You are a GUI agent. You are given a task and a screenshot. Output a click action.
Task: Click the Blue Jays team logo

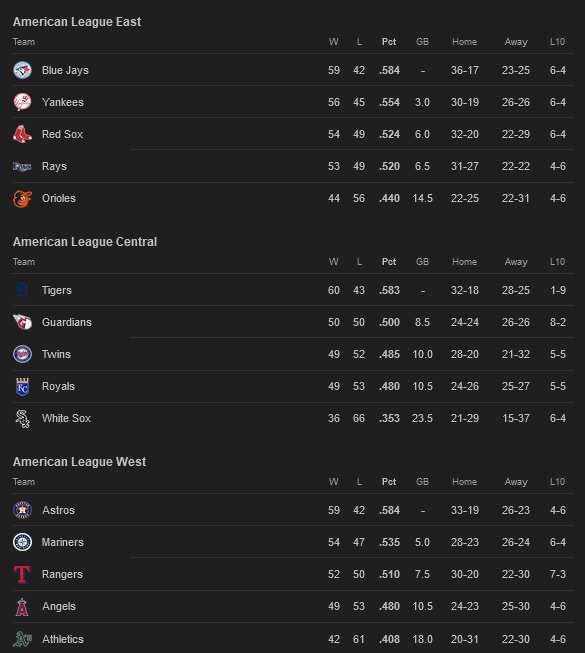point(22,70)
